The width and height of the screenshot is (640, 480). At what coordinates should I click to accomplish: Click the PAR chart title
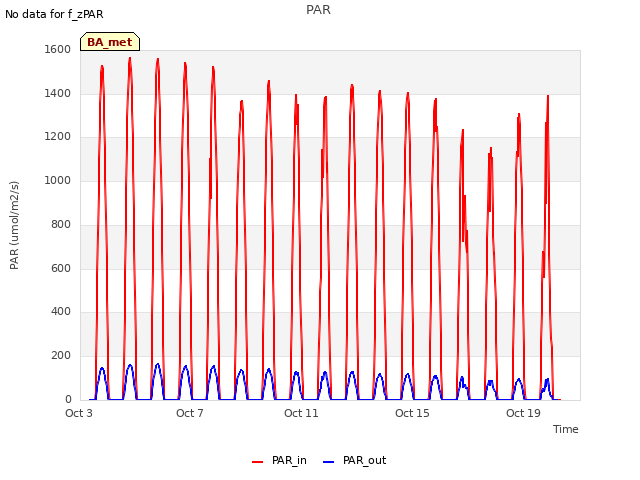click(318, 10)
